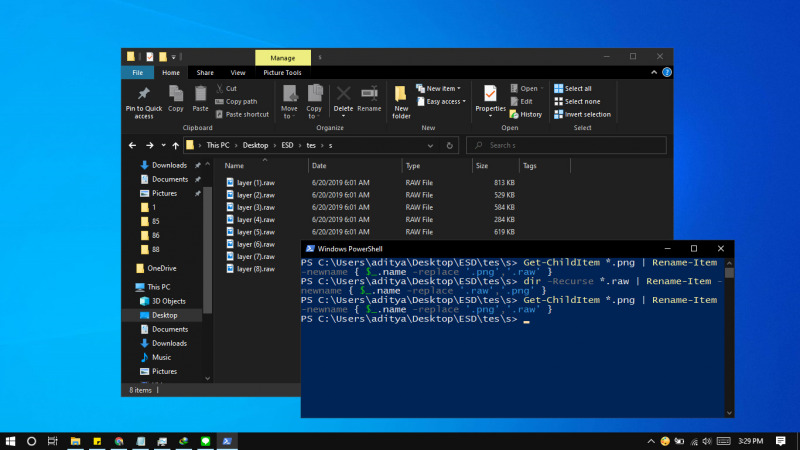Open Quick Access Toolbar customize dropdown
The image size is (800, 450).
pos(173,57)
